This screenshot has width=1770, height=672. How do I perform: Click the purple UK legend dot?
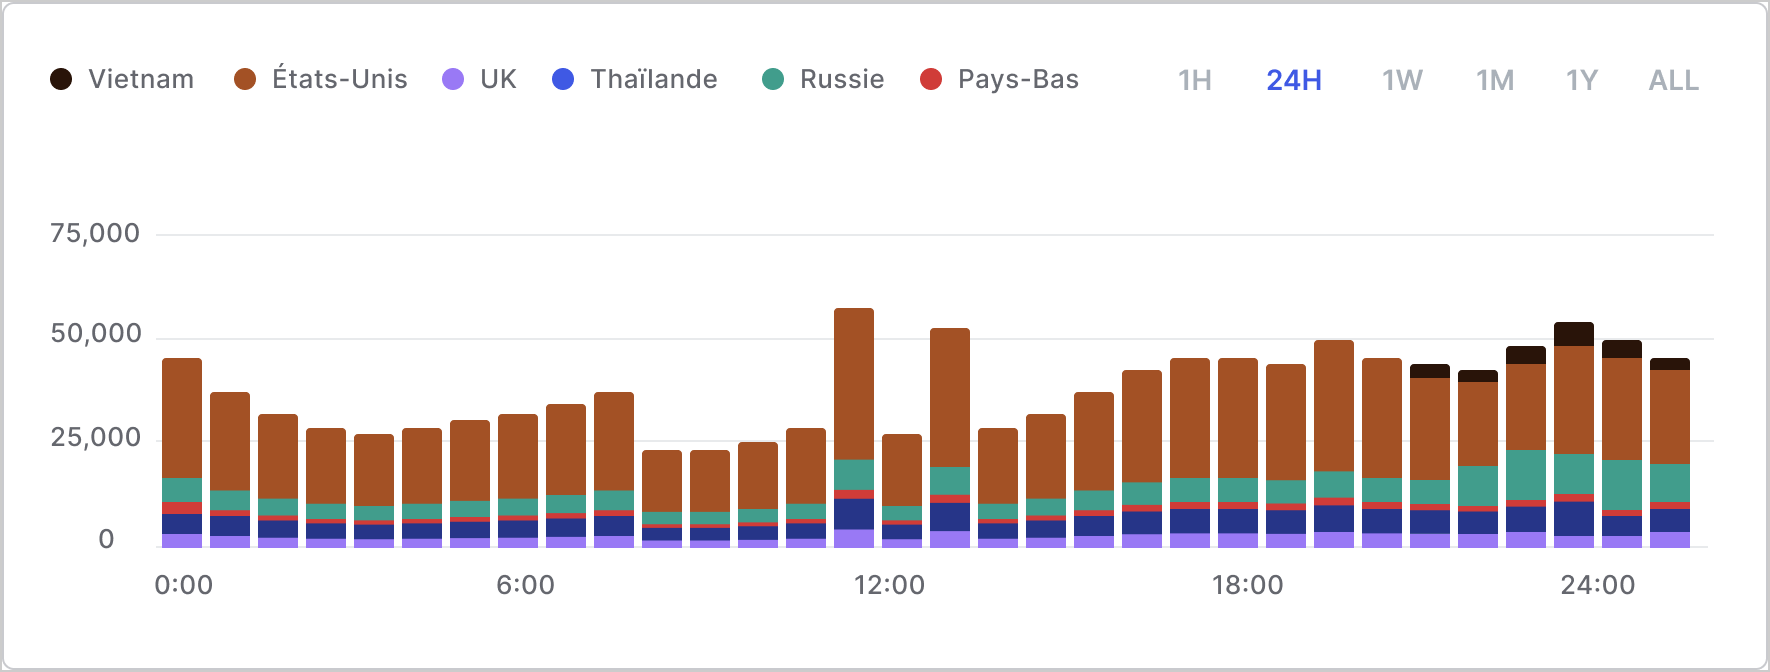453,79
